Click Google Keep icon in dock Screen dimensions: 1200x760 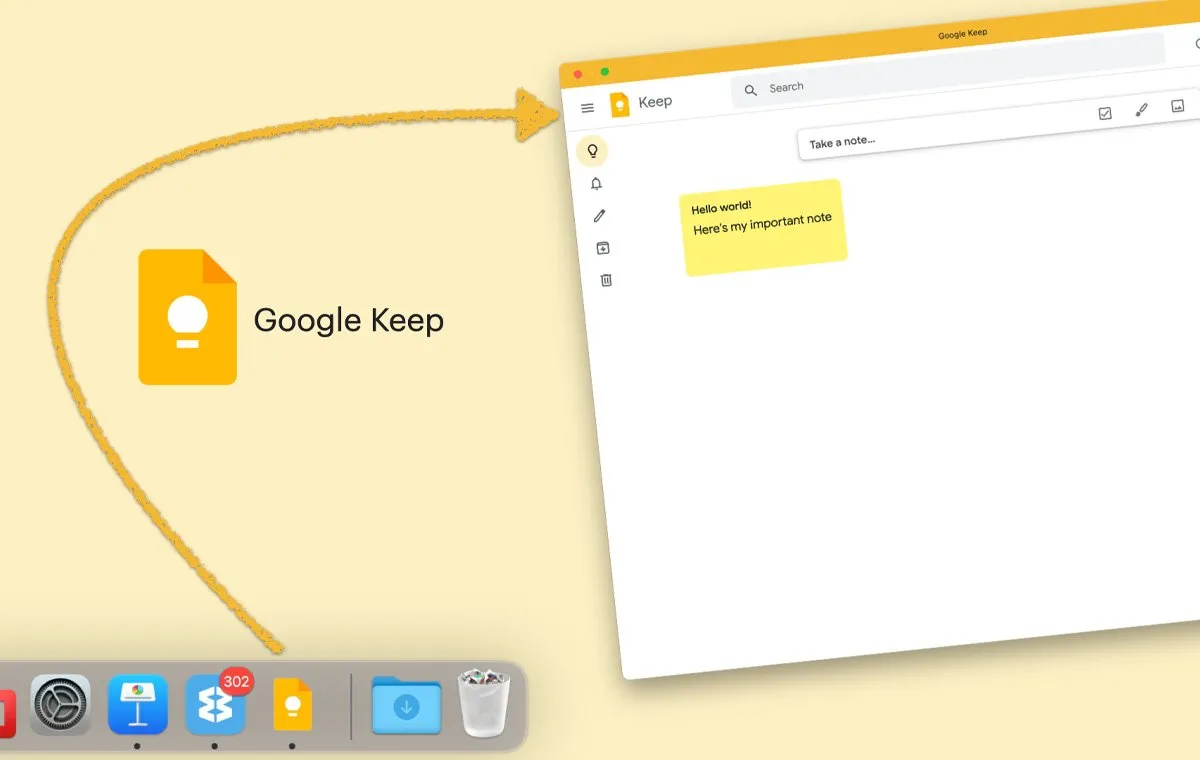pyautogui.click(x=292, y=705)
